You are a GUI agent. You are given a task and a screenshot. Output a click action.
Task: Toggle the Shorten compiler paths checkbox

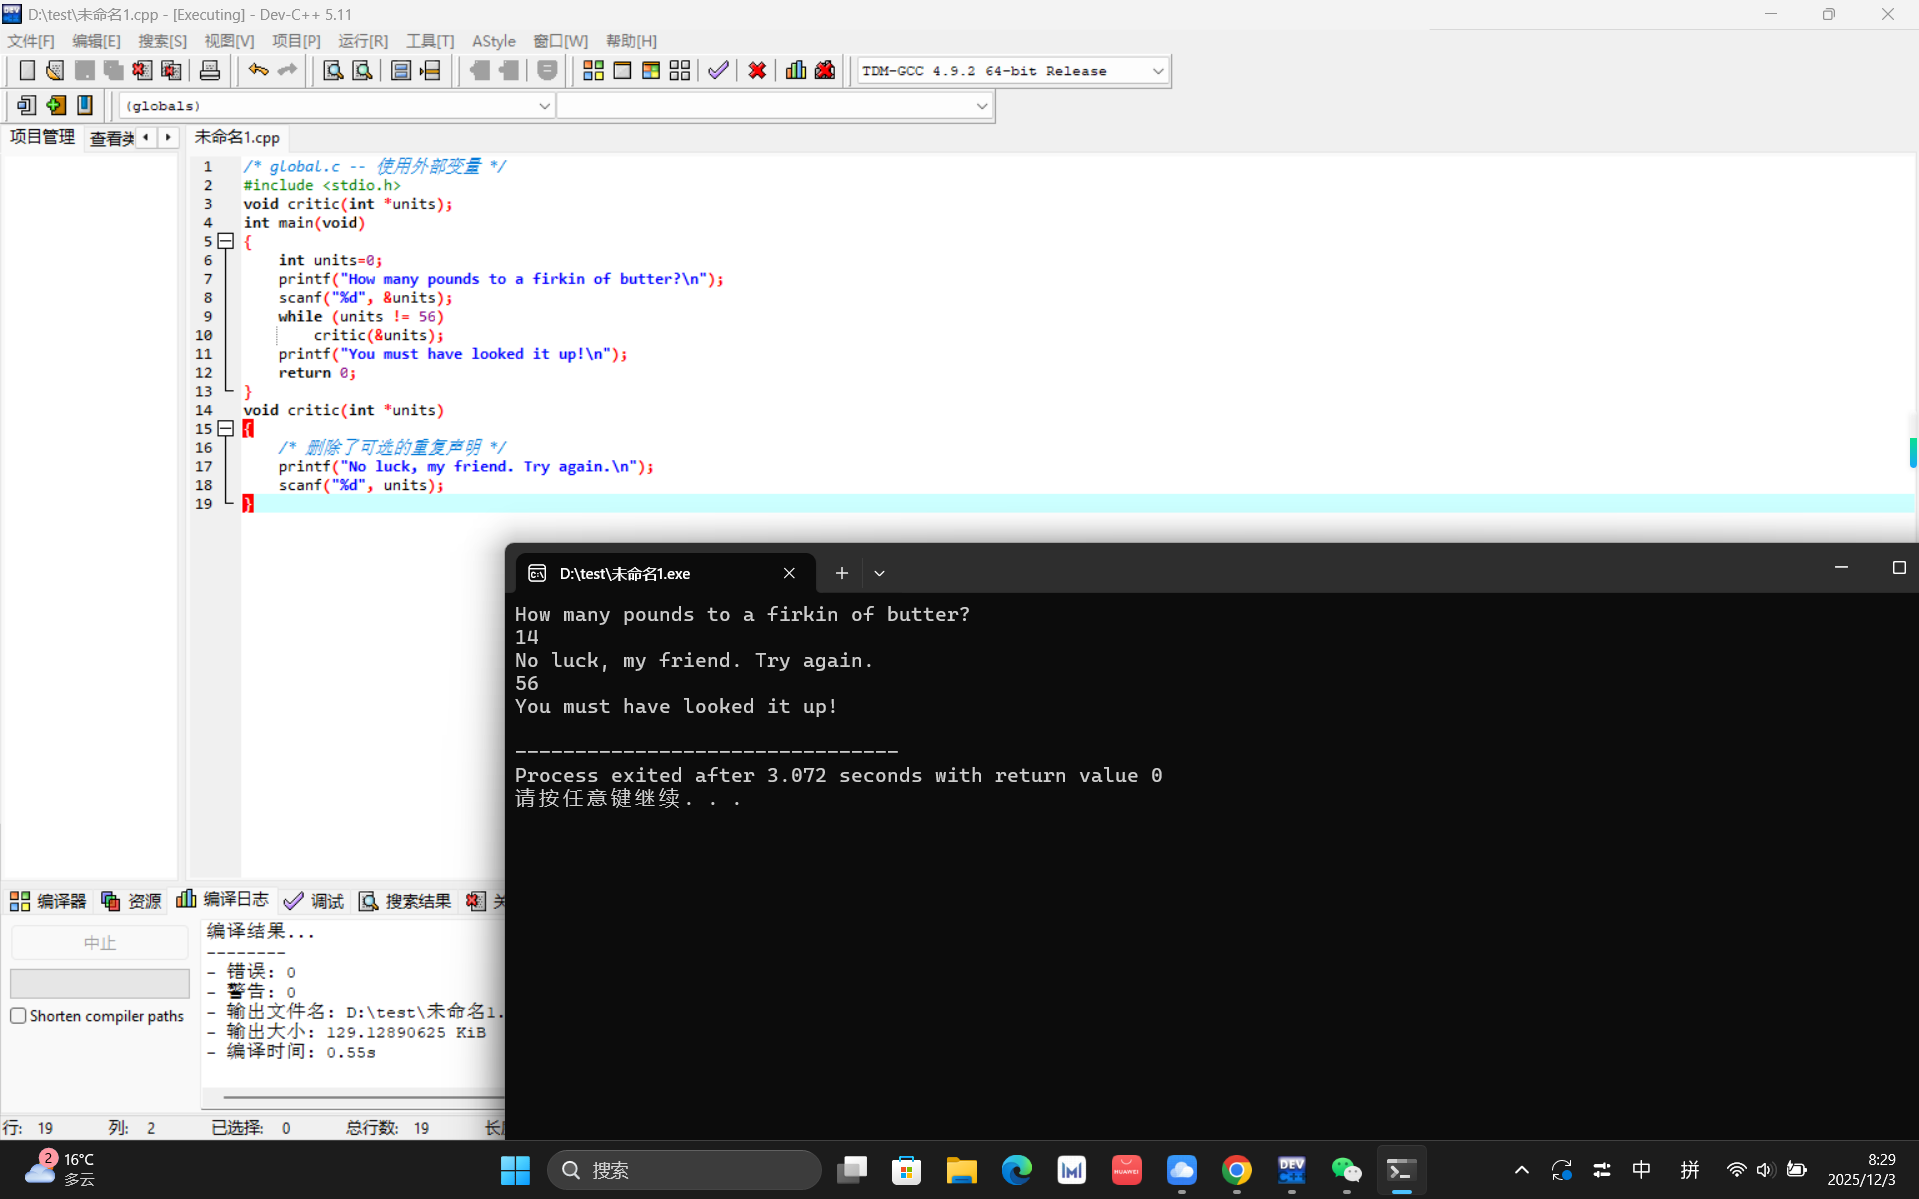click(x=18, y=1016)
